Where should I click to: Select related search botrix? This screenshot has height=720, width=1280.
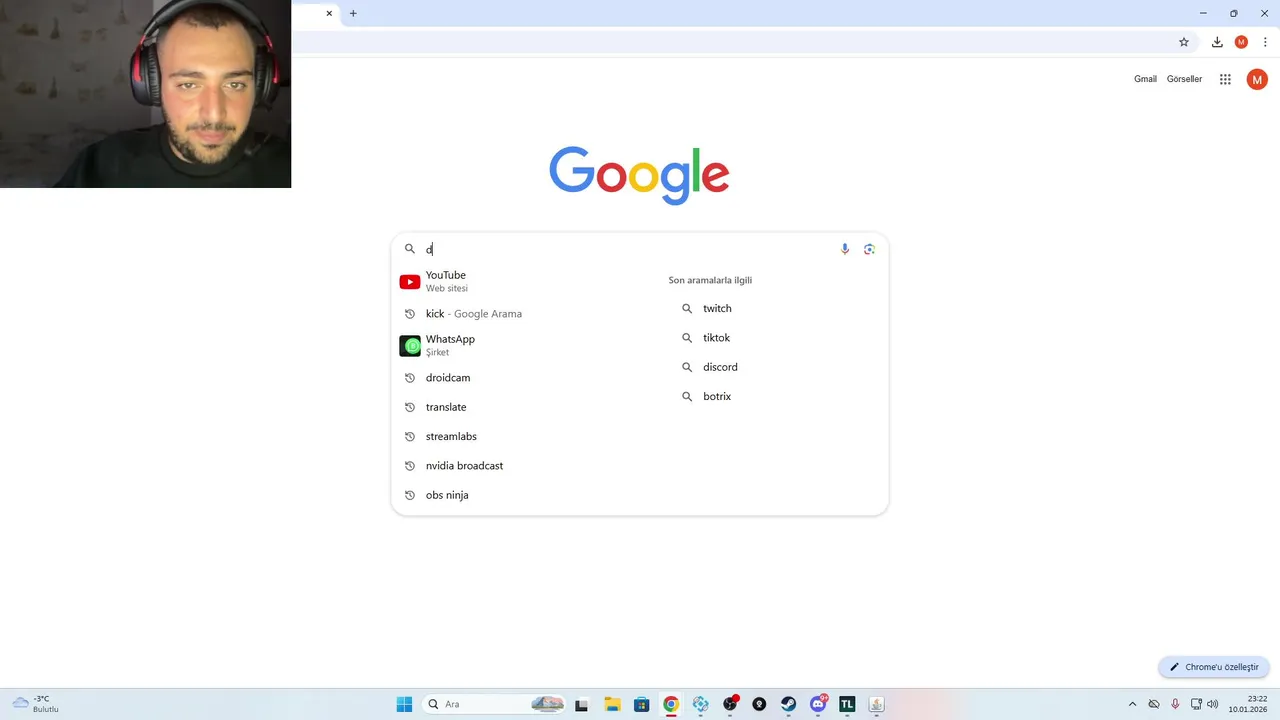(717, 397)
